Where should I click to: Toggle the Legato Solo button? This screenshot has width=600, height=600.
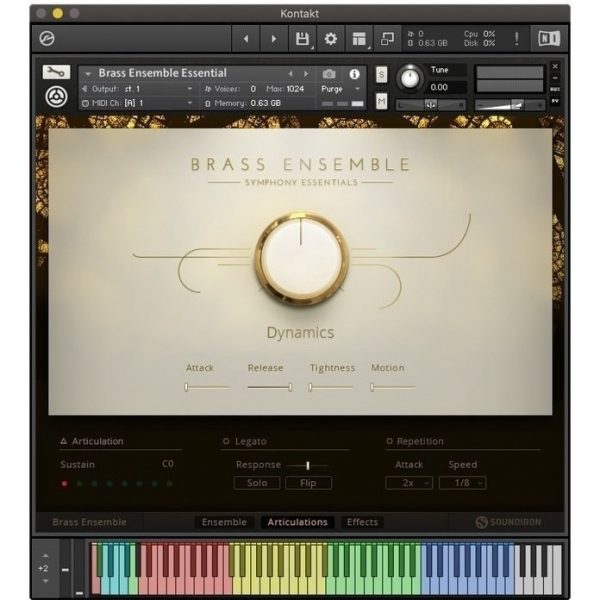pos(257,483)
